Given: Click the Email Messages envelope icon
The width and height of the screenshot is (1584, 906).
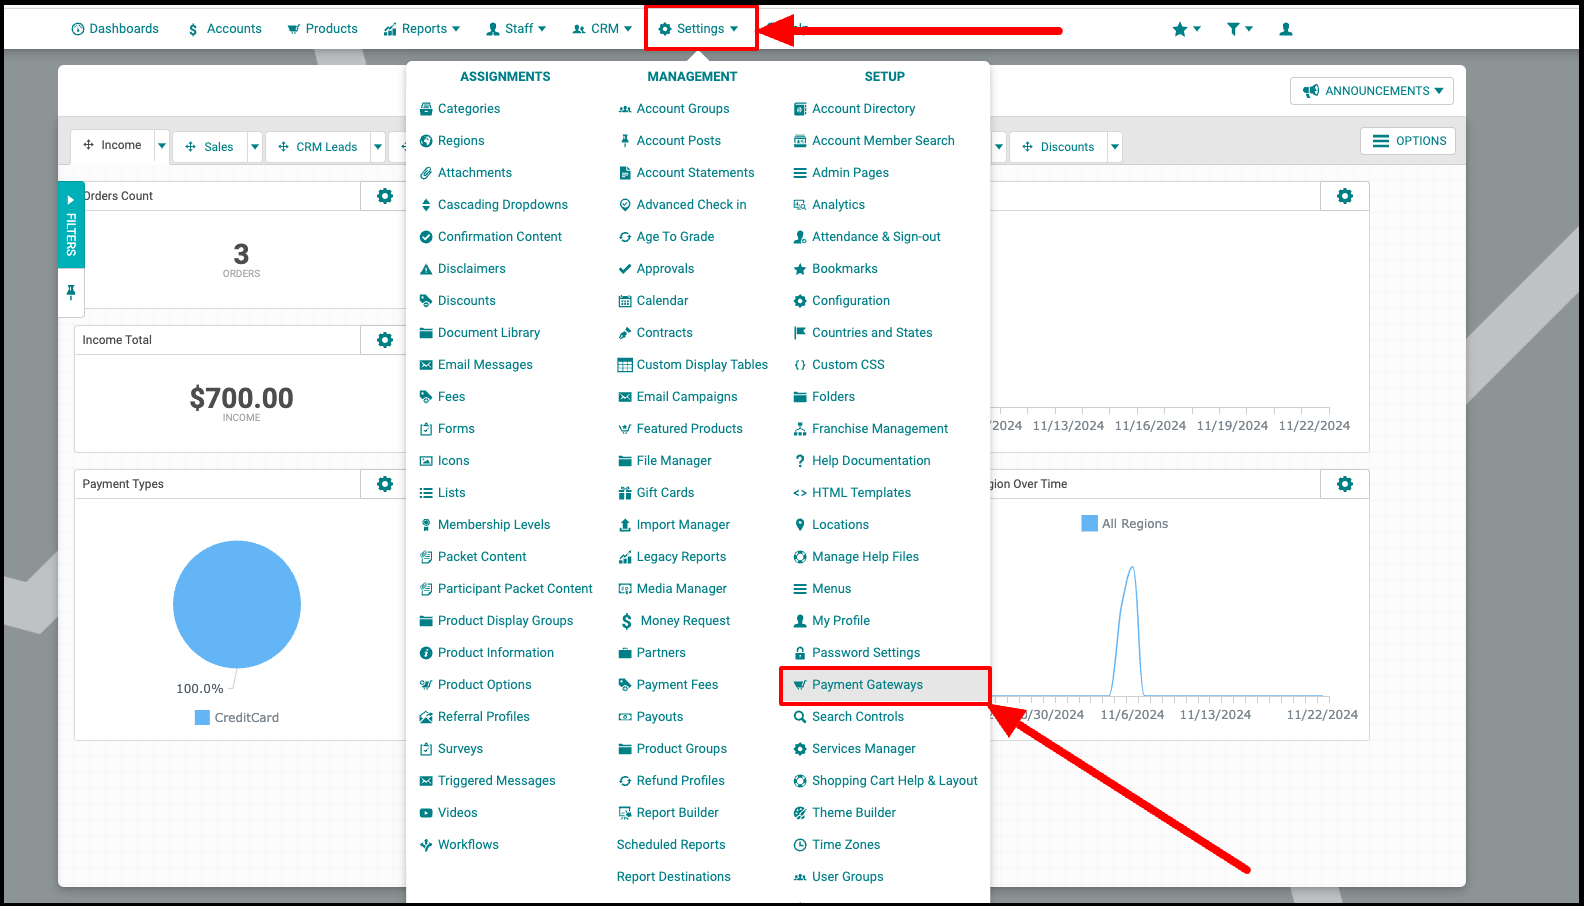Looking at the screenshot, I should tap(426, 365).
